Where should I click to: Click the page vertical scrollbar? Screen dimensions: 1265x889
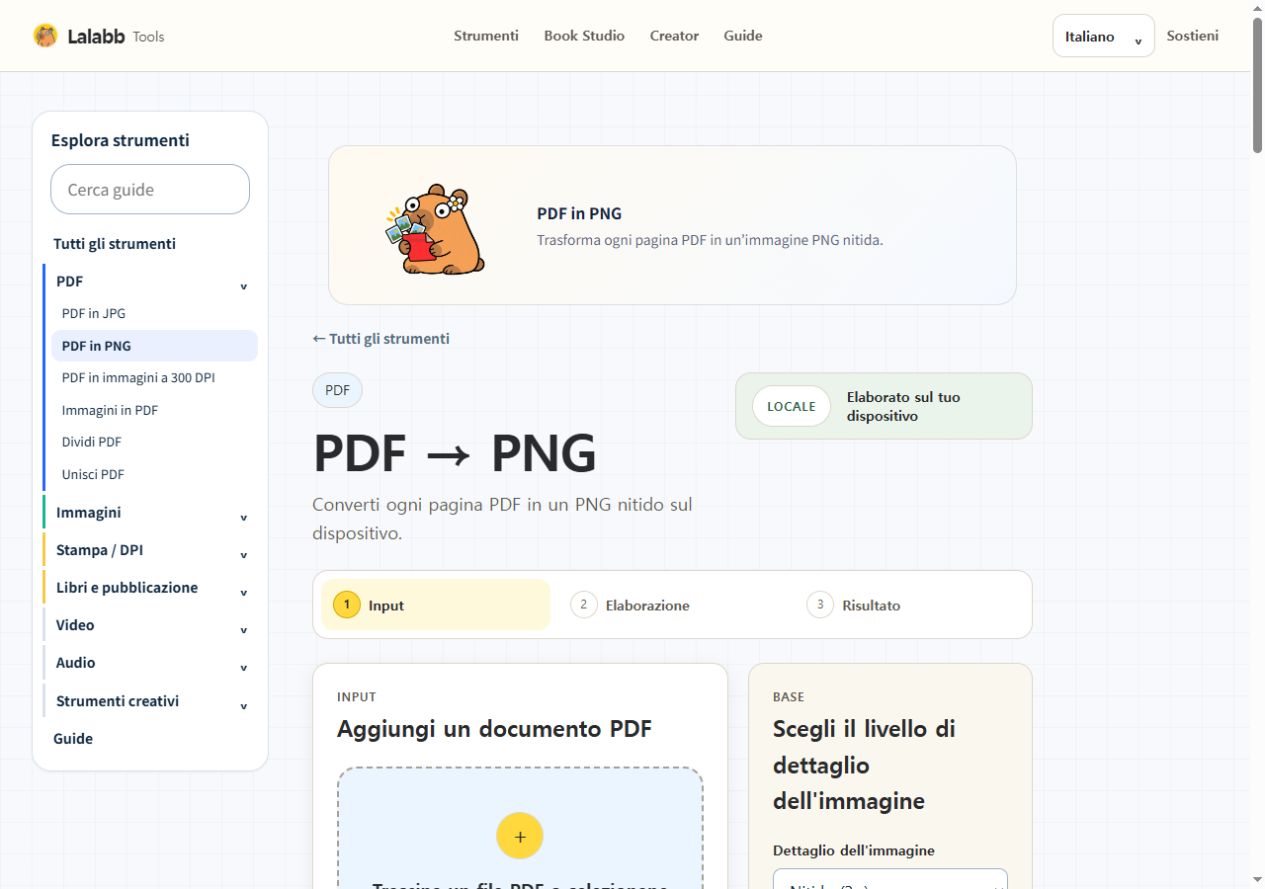[1257, 84]
